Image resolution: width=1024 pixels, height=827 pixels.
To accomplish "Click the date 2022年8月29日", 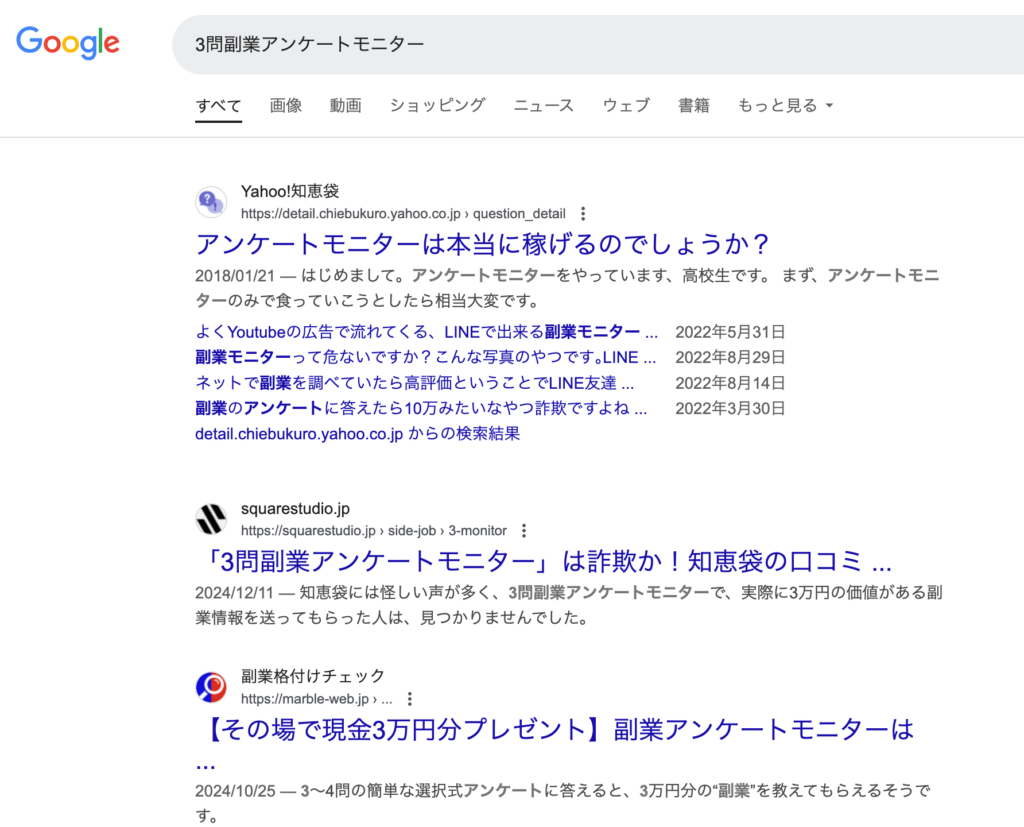I will pyautogui.click(x=730, y=357).
